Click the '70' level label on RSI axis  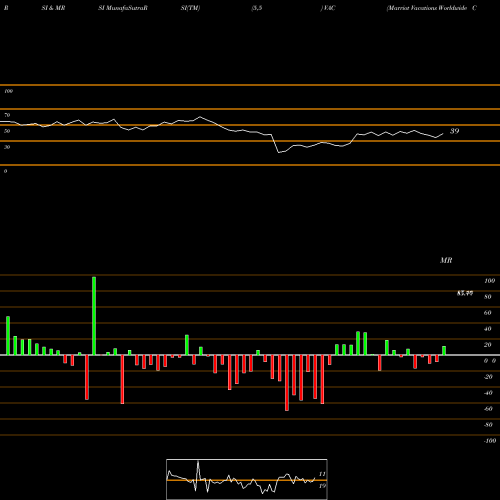(x=7, y=115)
